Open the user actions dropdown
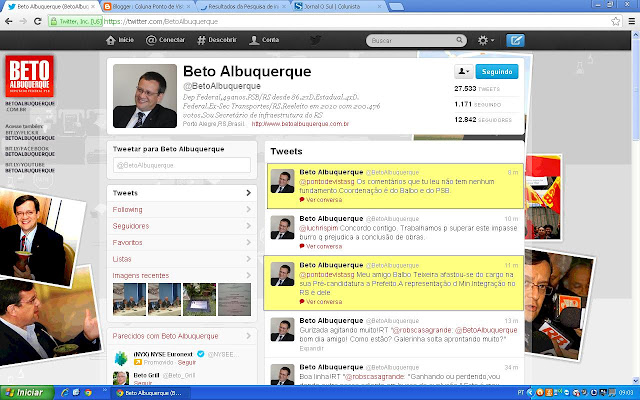The height and width of the screenshot is (400, 640). [x=463, y=71]
